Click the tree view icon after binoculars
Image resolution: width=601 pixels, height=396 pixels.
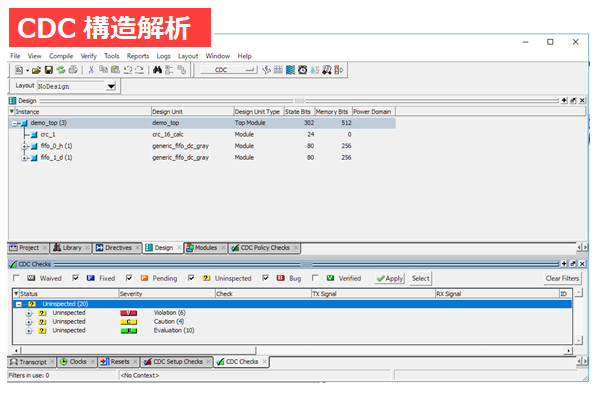pos(169,70)
